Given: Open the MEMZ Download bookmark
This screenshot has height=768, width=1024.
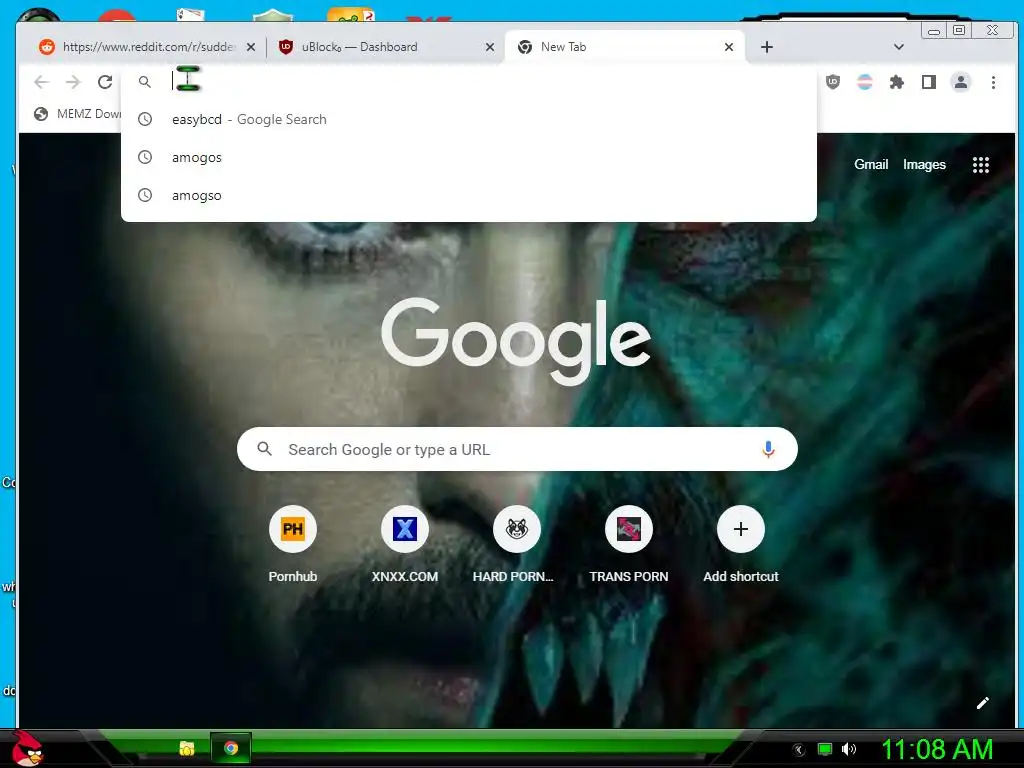Looking at the screenshot, I should (x=77, y=114).
